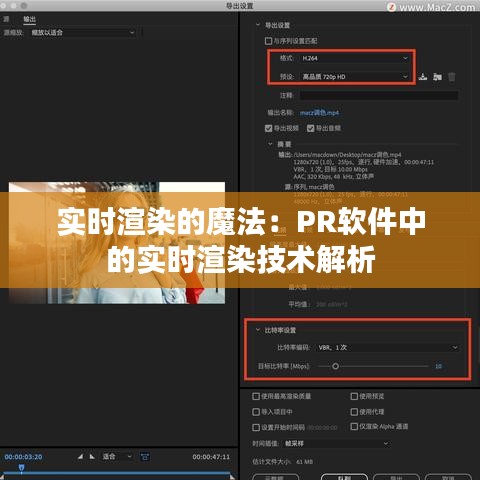
Task: Open the 预设 高品质 720p HD dropdown
Action: (x=355, y=77)
